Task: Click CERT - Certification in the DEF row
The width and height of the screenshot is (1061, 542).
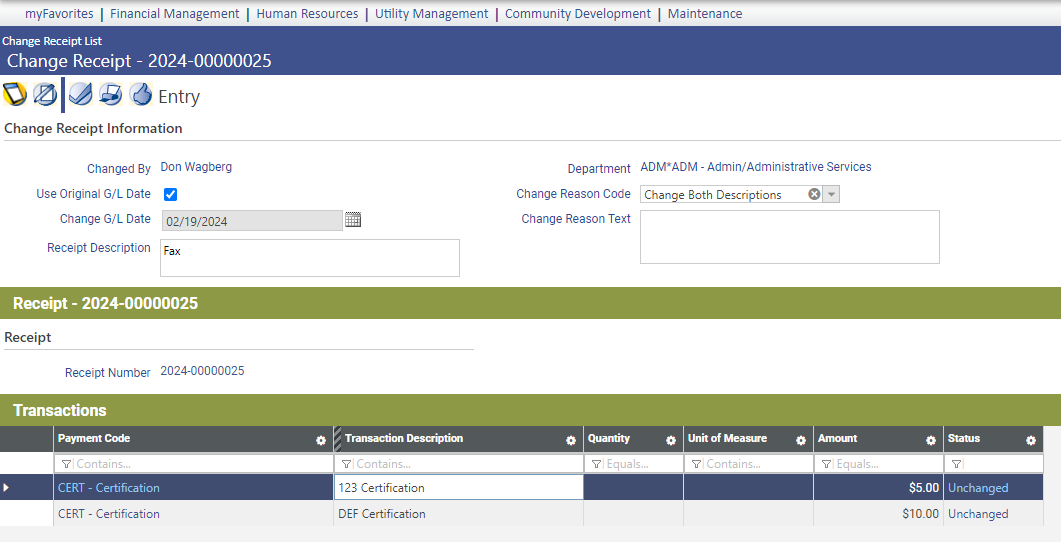Action: (x=109, y=514)
